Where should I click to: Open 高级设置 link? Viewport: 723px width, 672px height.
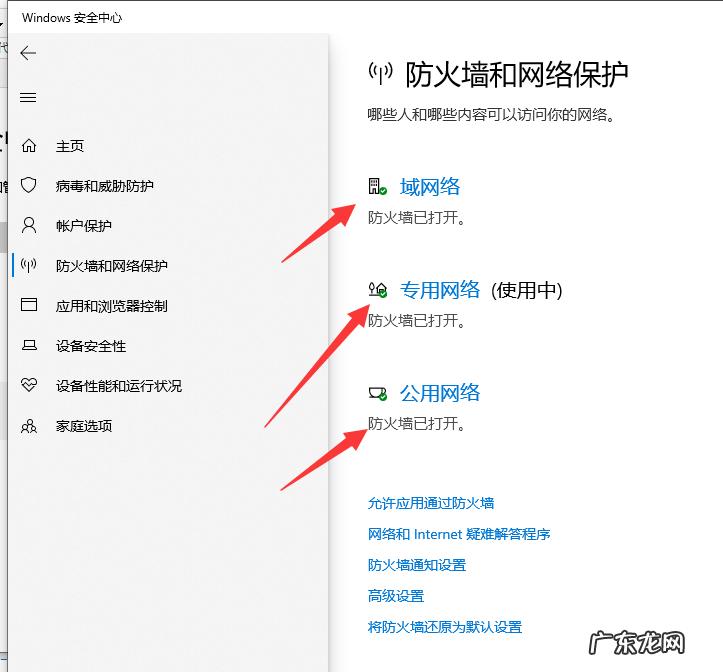click(x=396, y=596)
